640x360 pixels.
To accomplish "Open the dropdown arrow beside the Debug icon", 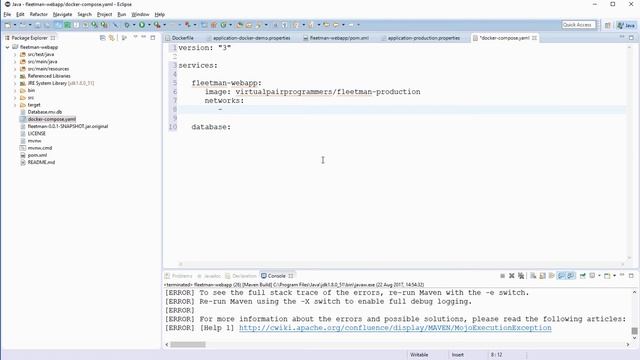I will (133, 25).
